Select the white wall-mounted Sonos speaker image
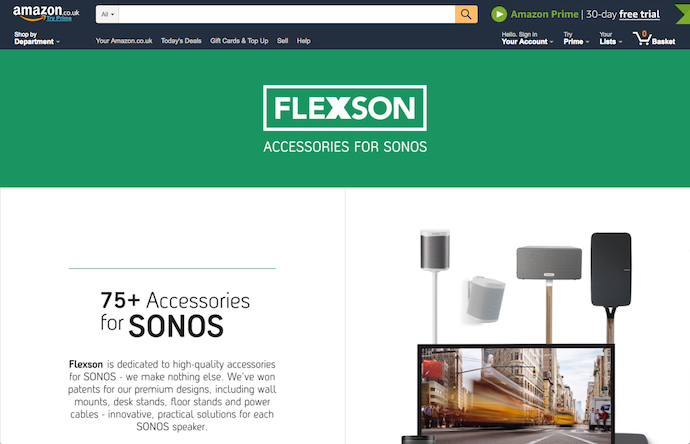Screen dimensions: 690x444 pos(485,299)
